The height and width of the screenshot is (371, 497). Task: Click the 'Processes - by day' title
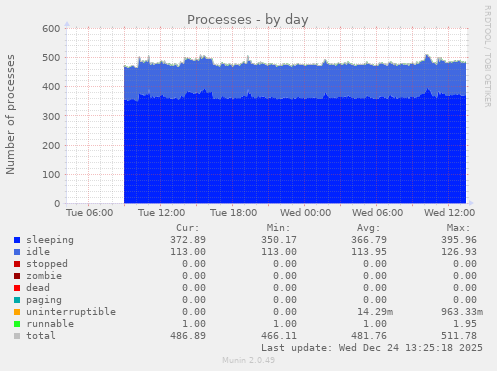pos(247,20)
